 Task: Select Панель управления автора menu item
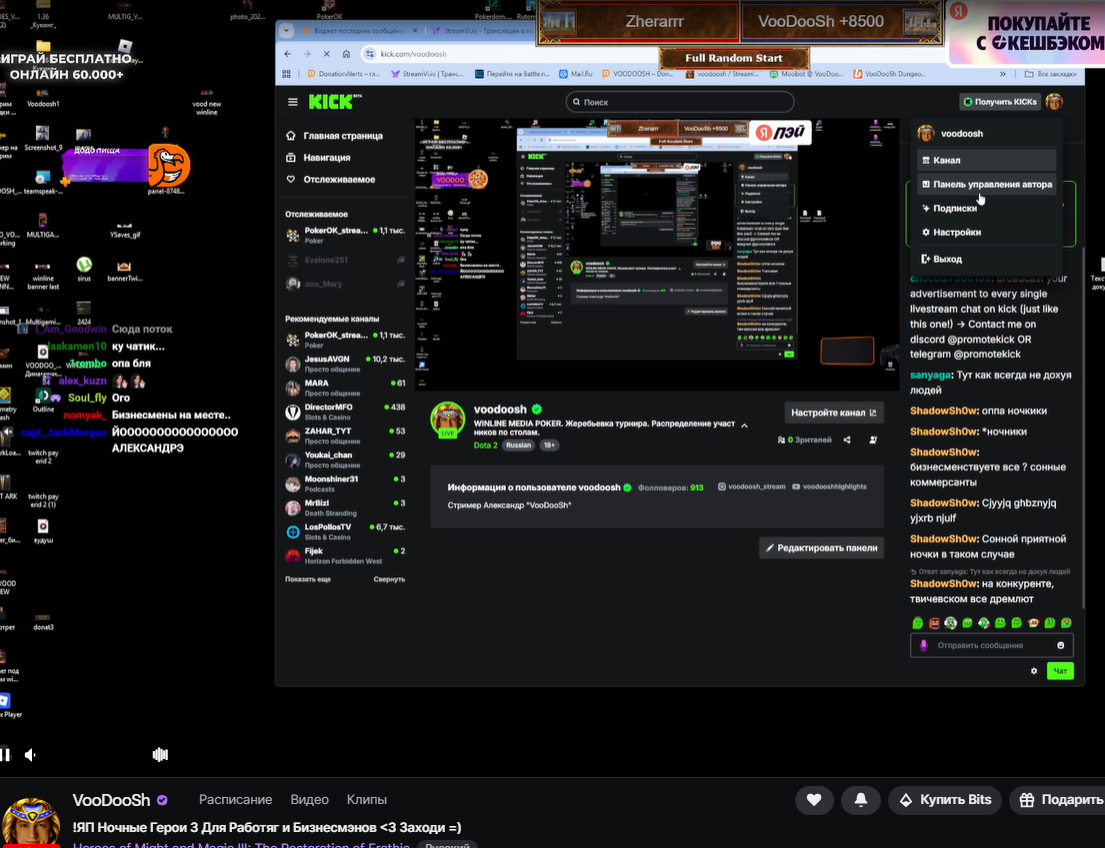pyautogui.click(x=986, y=184)
